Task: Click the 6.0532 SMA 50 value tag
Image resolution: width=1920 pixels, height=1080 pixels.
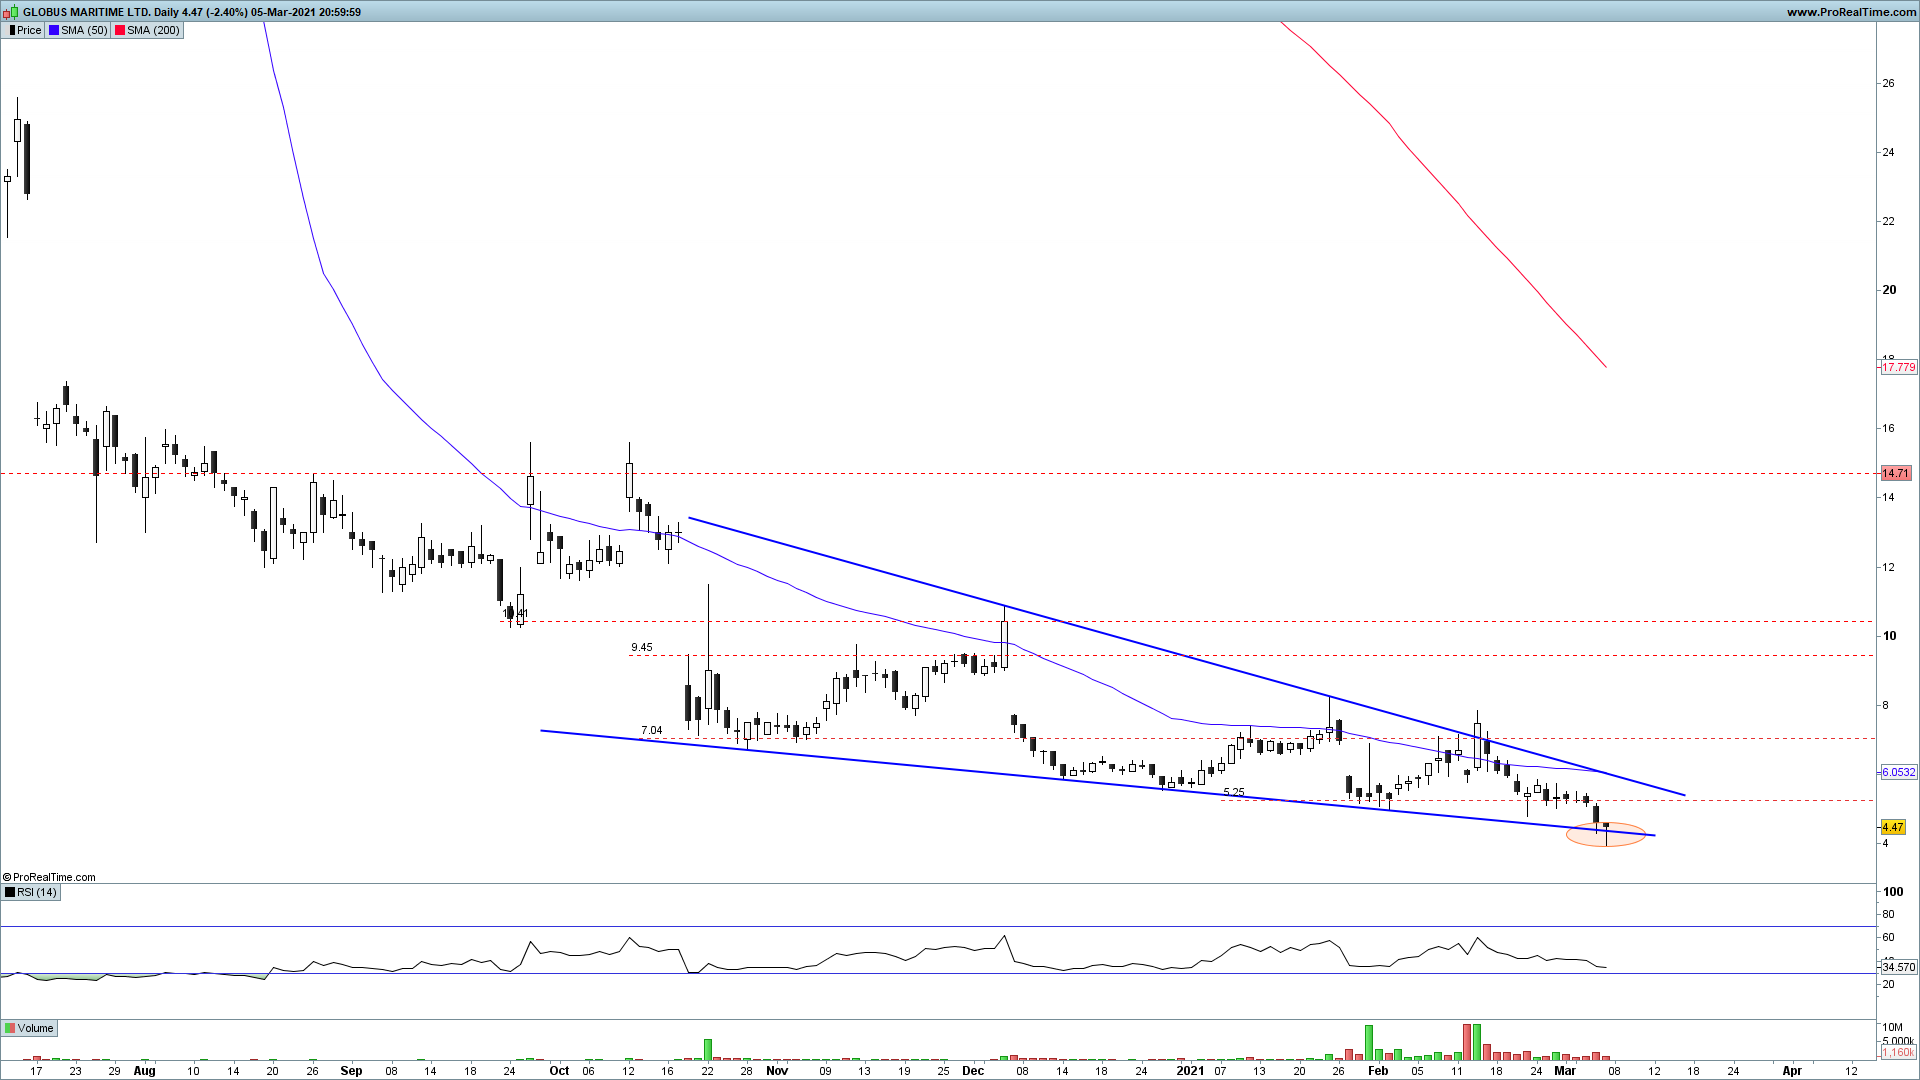Action: [1898, 772]
